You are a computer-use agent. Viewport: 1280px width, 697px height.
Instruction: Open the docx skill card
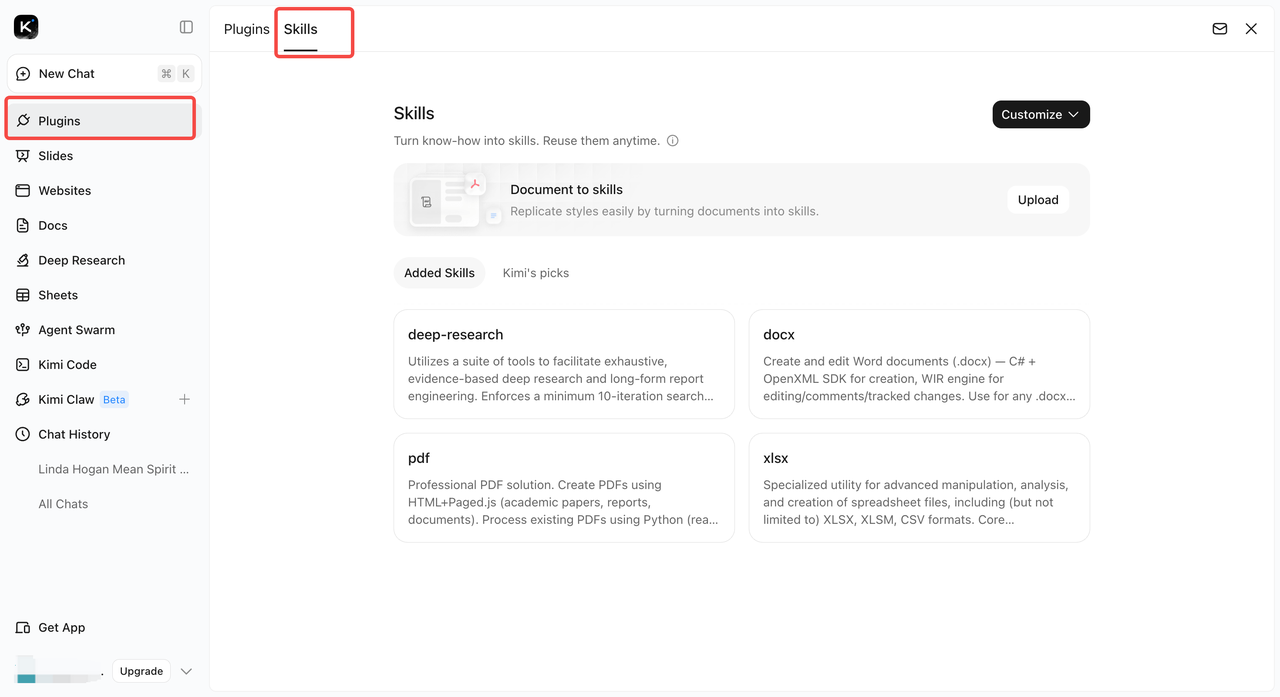tap(919, 364)
